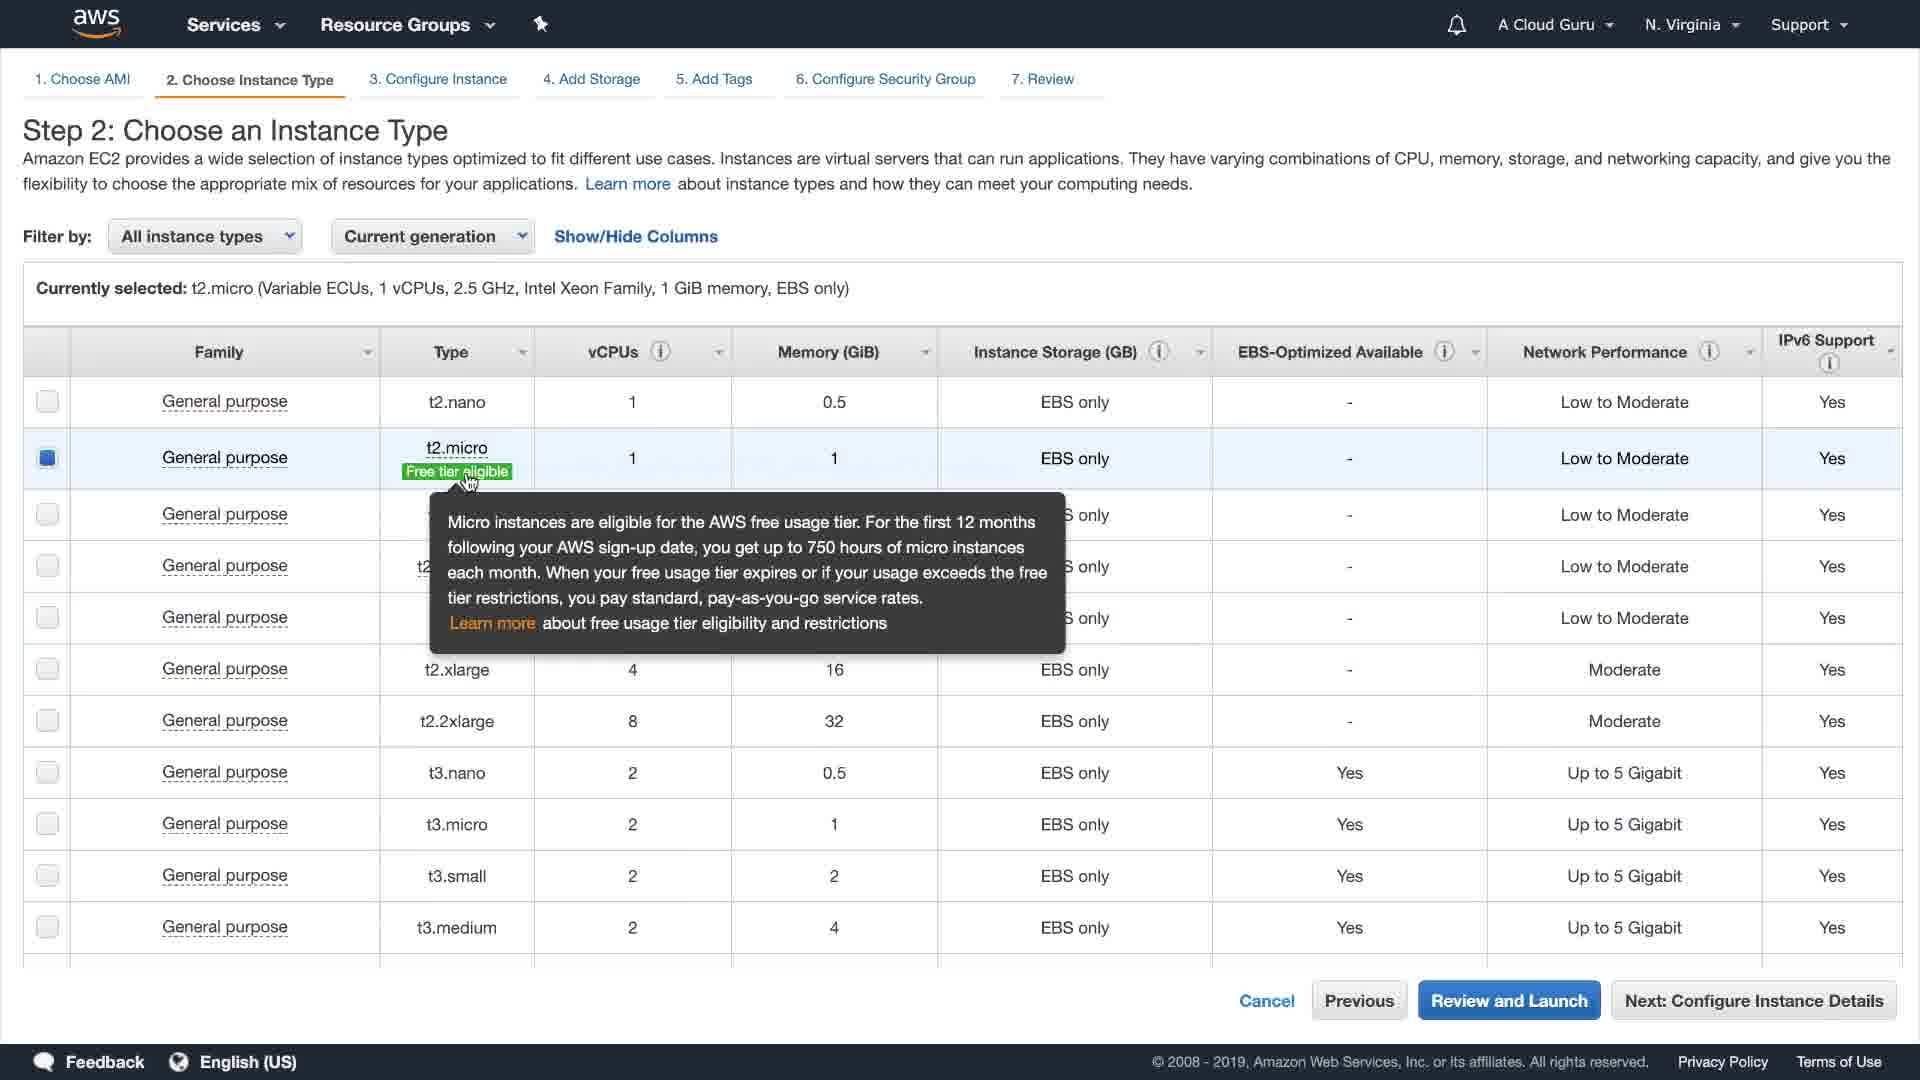1920x1080 pixels.
Task: Click vCPUs column info icon
Action: pyautogui.click(x=660, y=351)
